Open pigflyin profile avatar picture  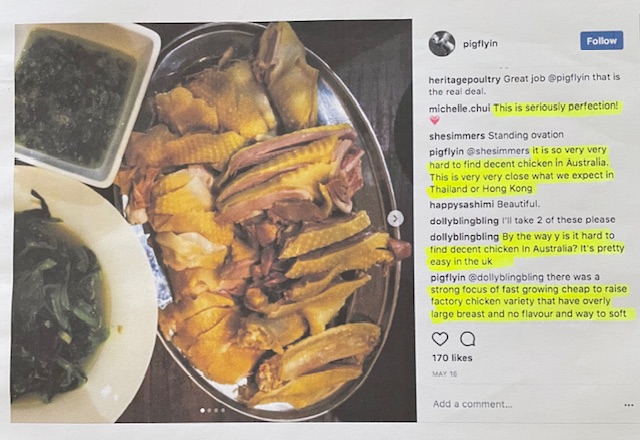pyautogui.click(x=442, y=43)
